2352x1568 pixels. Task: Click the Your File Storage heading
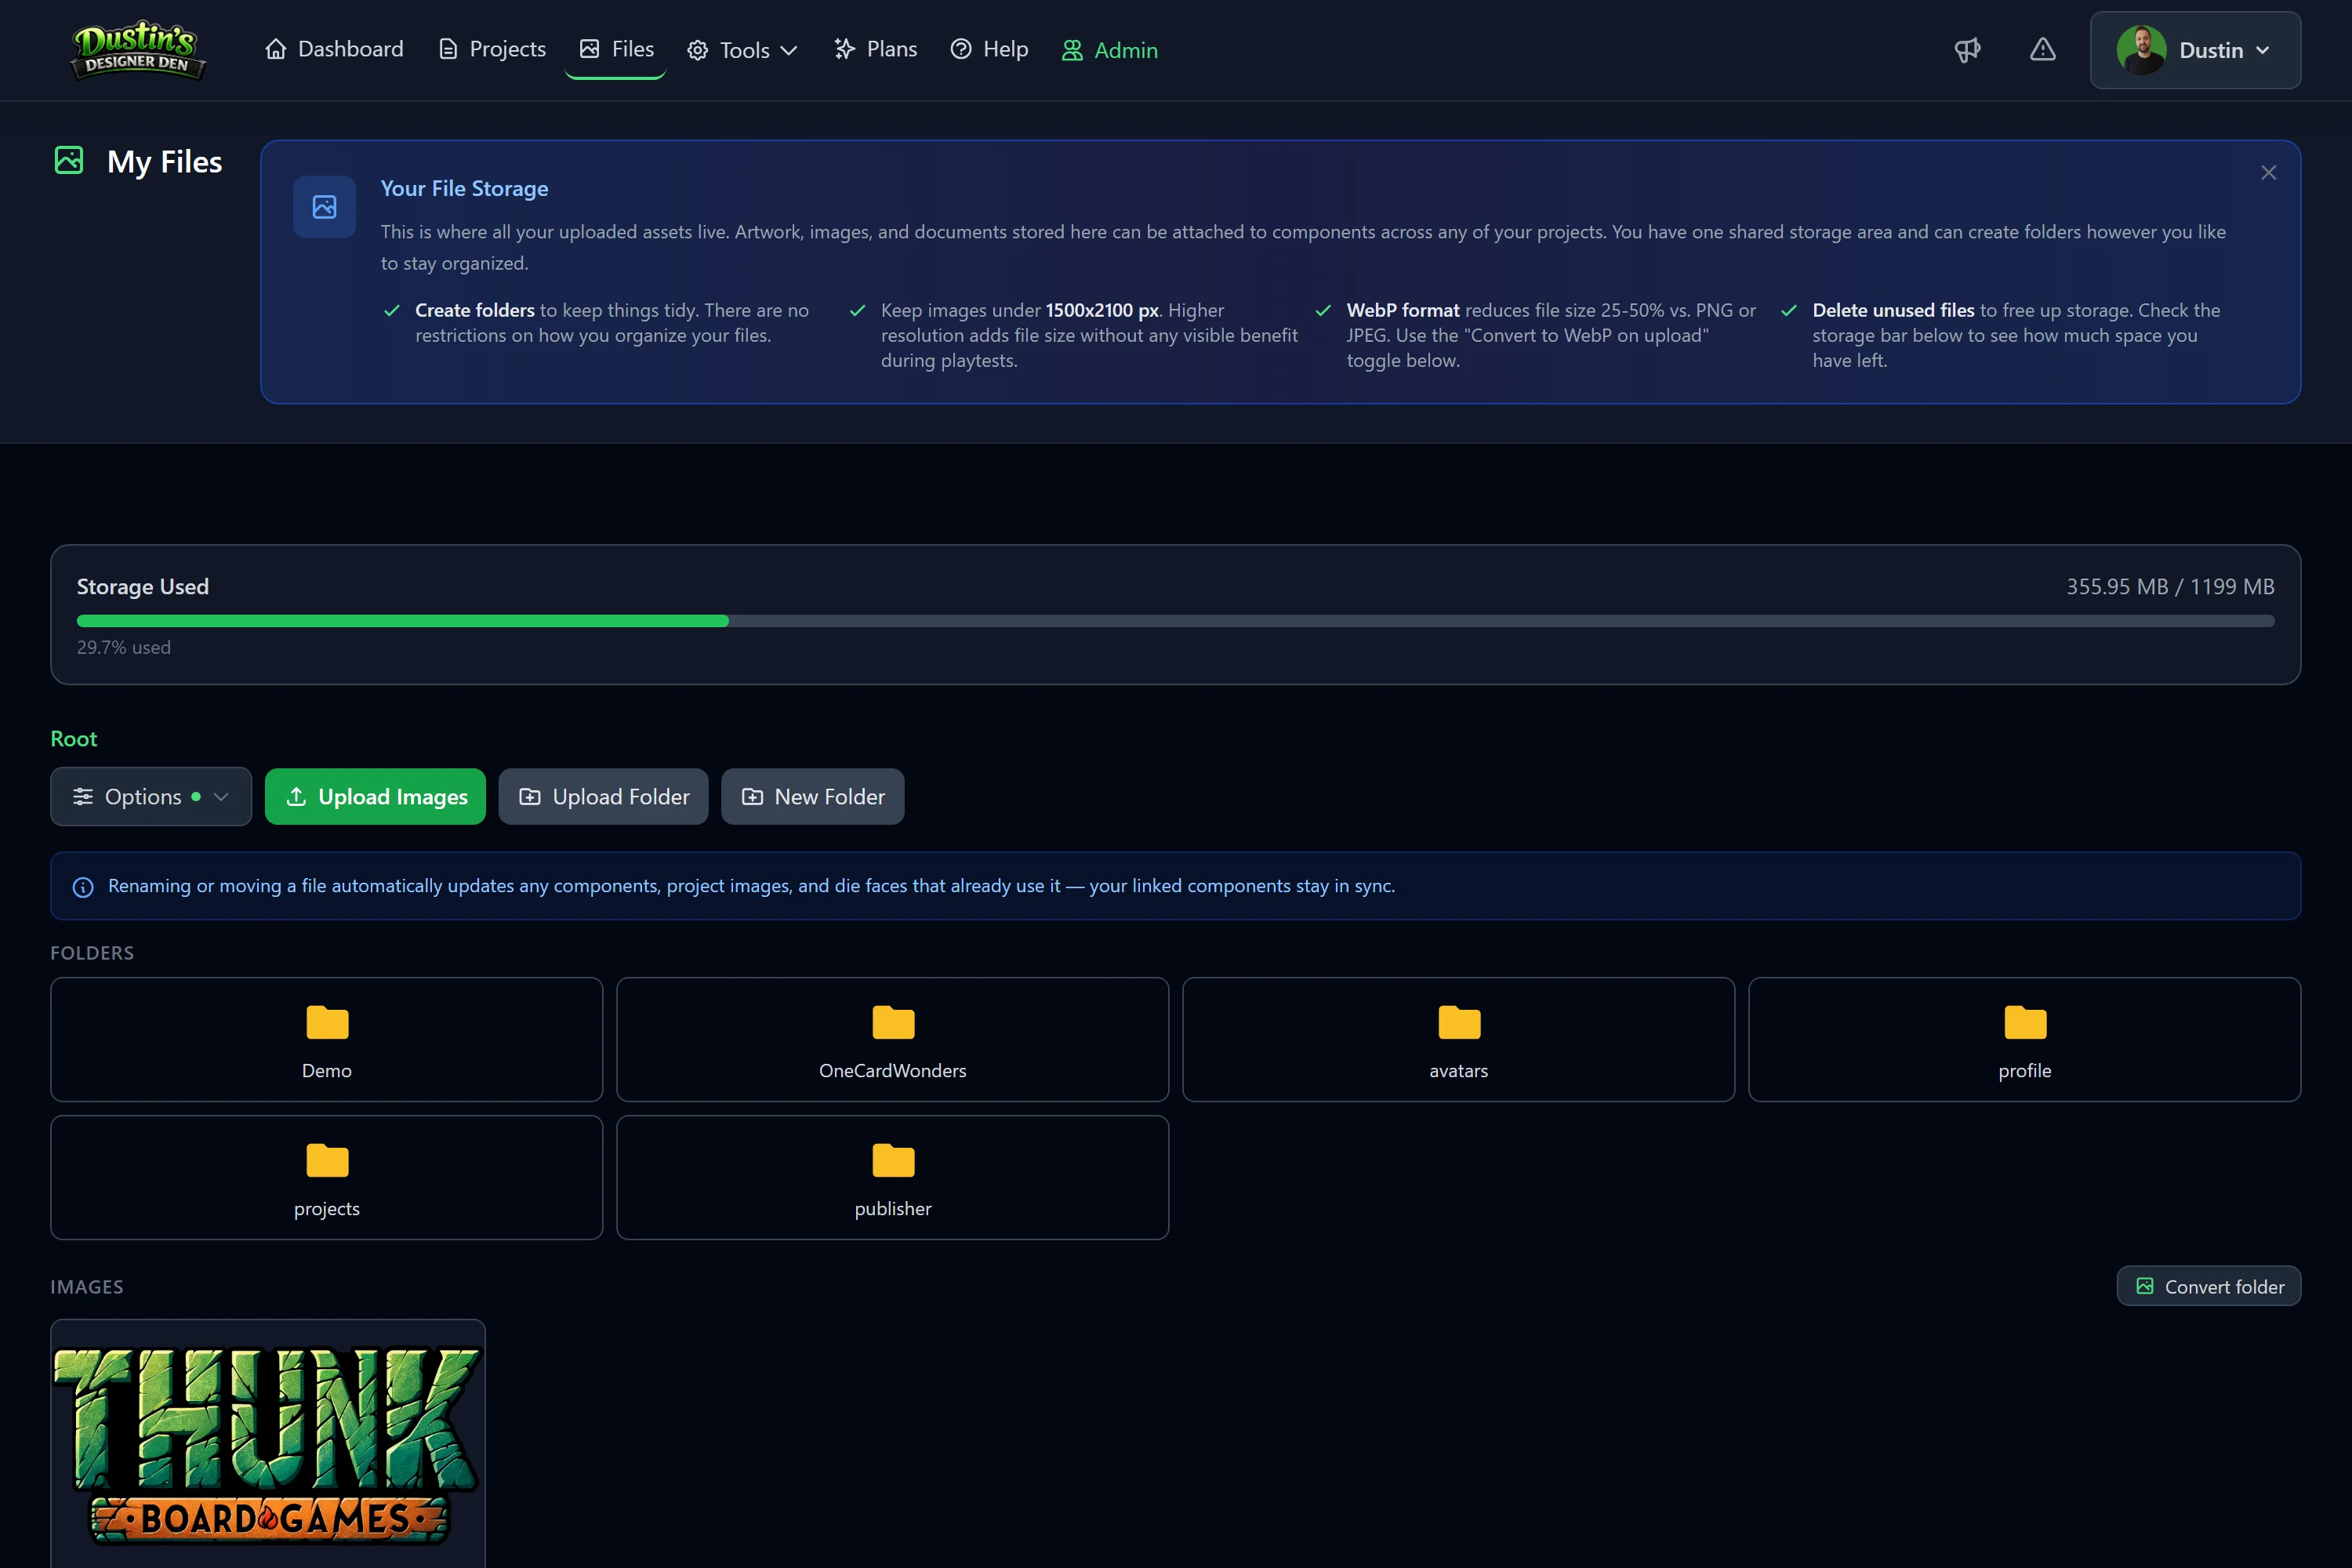464,188
